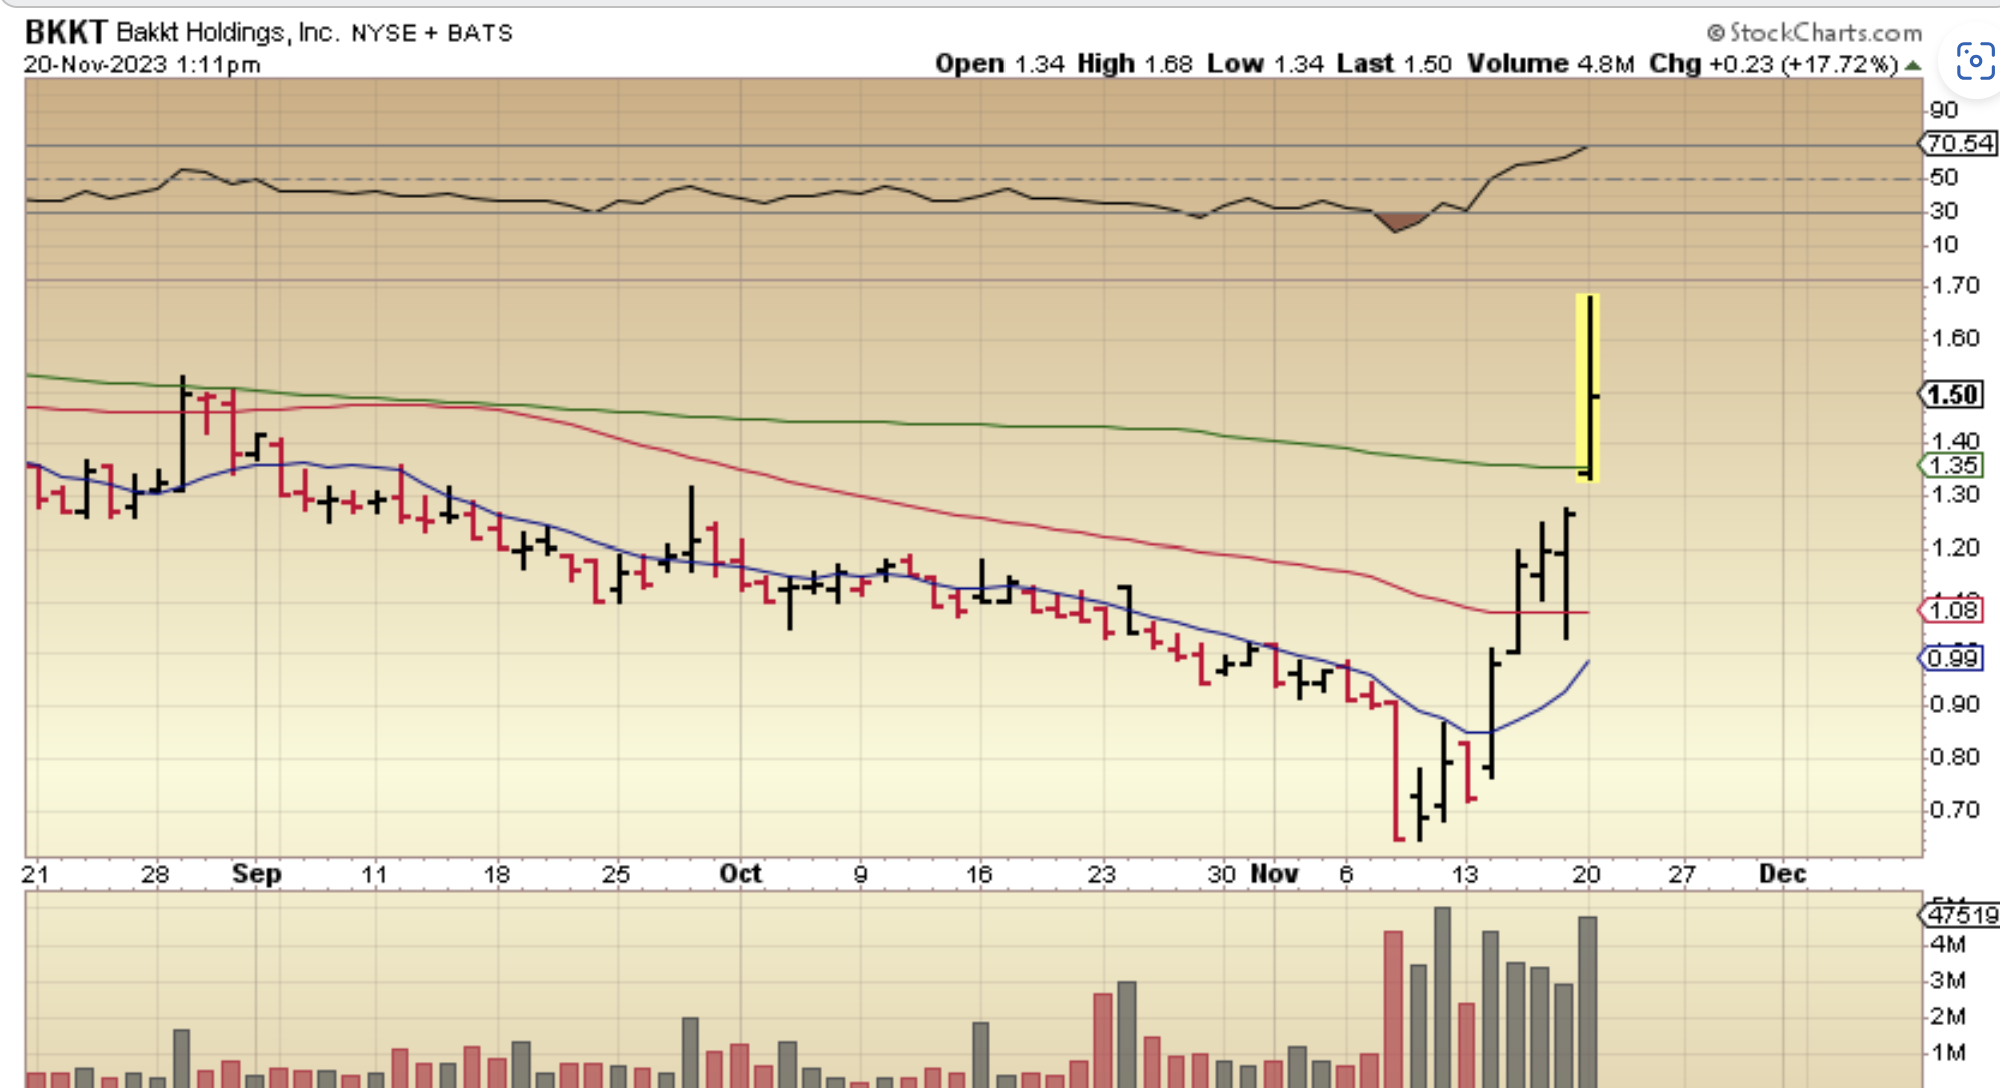
Task: Click the BKKT ticker symbol title
Action: pyautogui.click(x=65, y=32)
